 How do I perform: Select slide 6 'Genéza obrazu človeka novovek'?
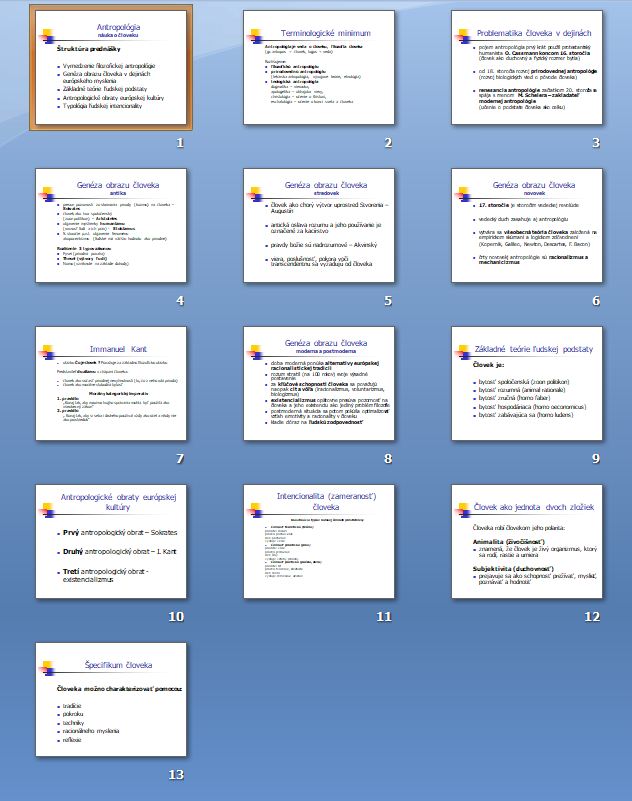pos(527,225)
